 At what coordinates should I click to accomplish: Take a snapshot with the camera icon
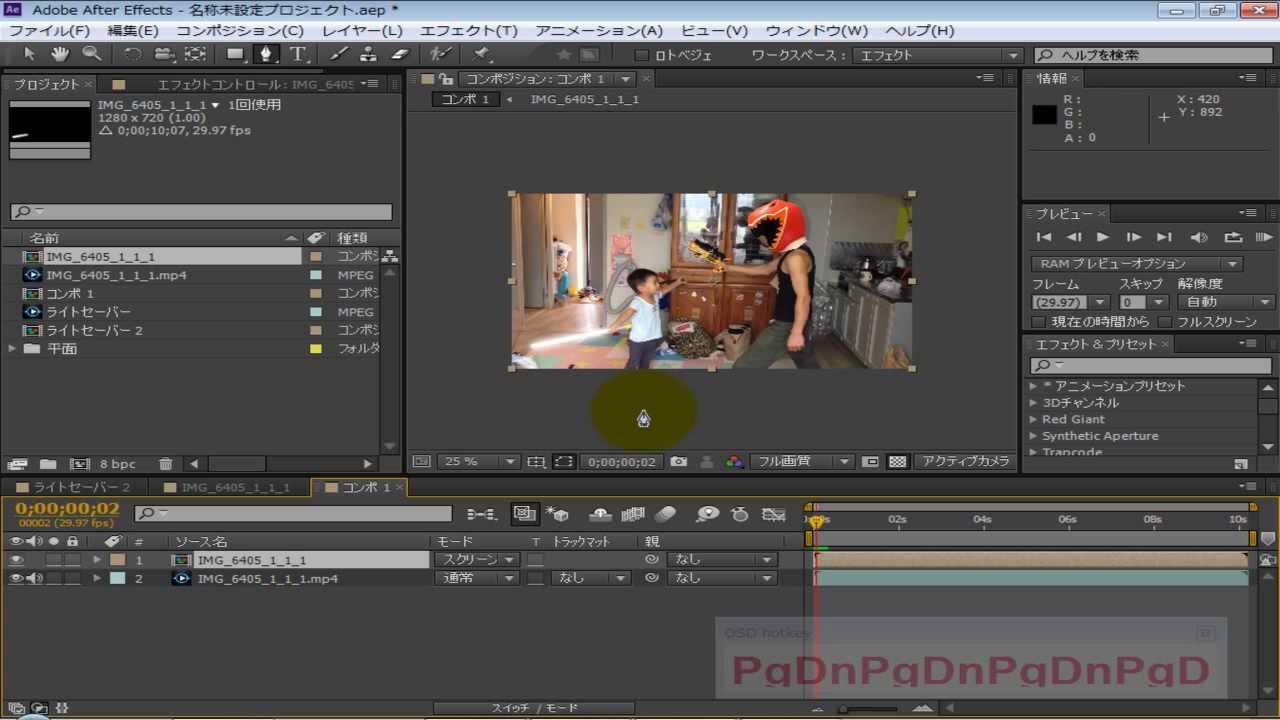(x=679, y=462)
